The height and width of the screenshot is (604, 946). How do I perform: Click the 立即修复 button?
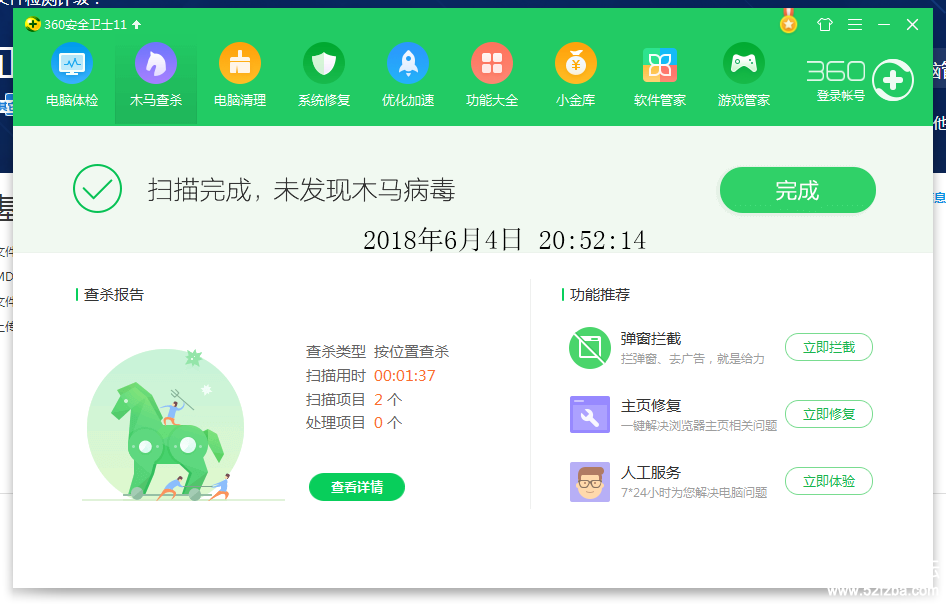pos(829,415)
